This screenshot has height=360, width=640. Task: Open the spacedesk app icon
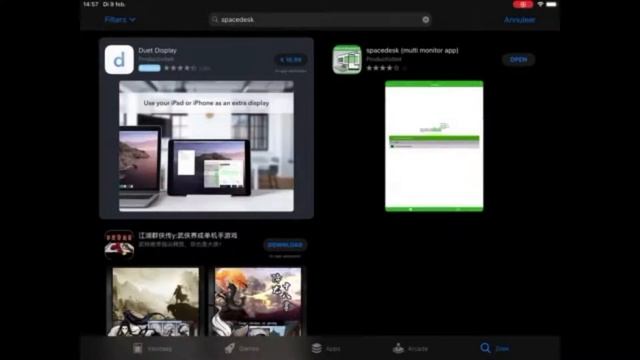[347, 60]
